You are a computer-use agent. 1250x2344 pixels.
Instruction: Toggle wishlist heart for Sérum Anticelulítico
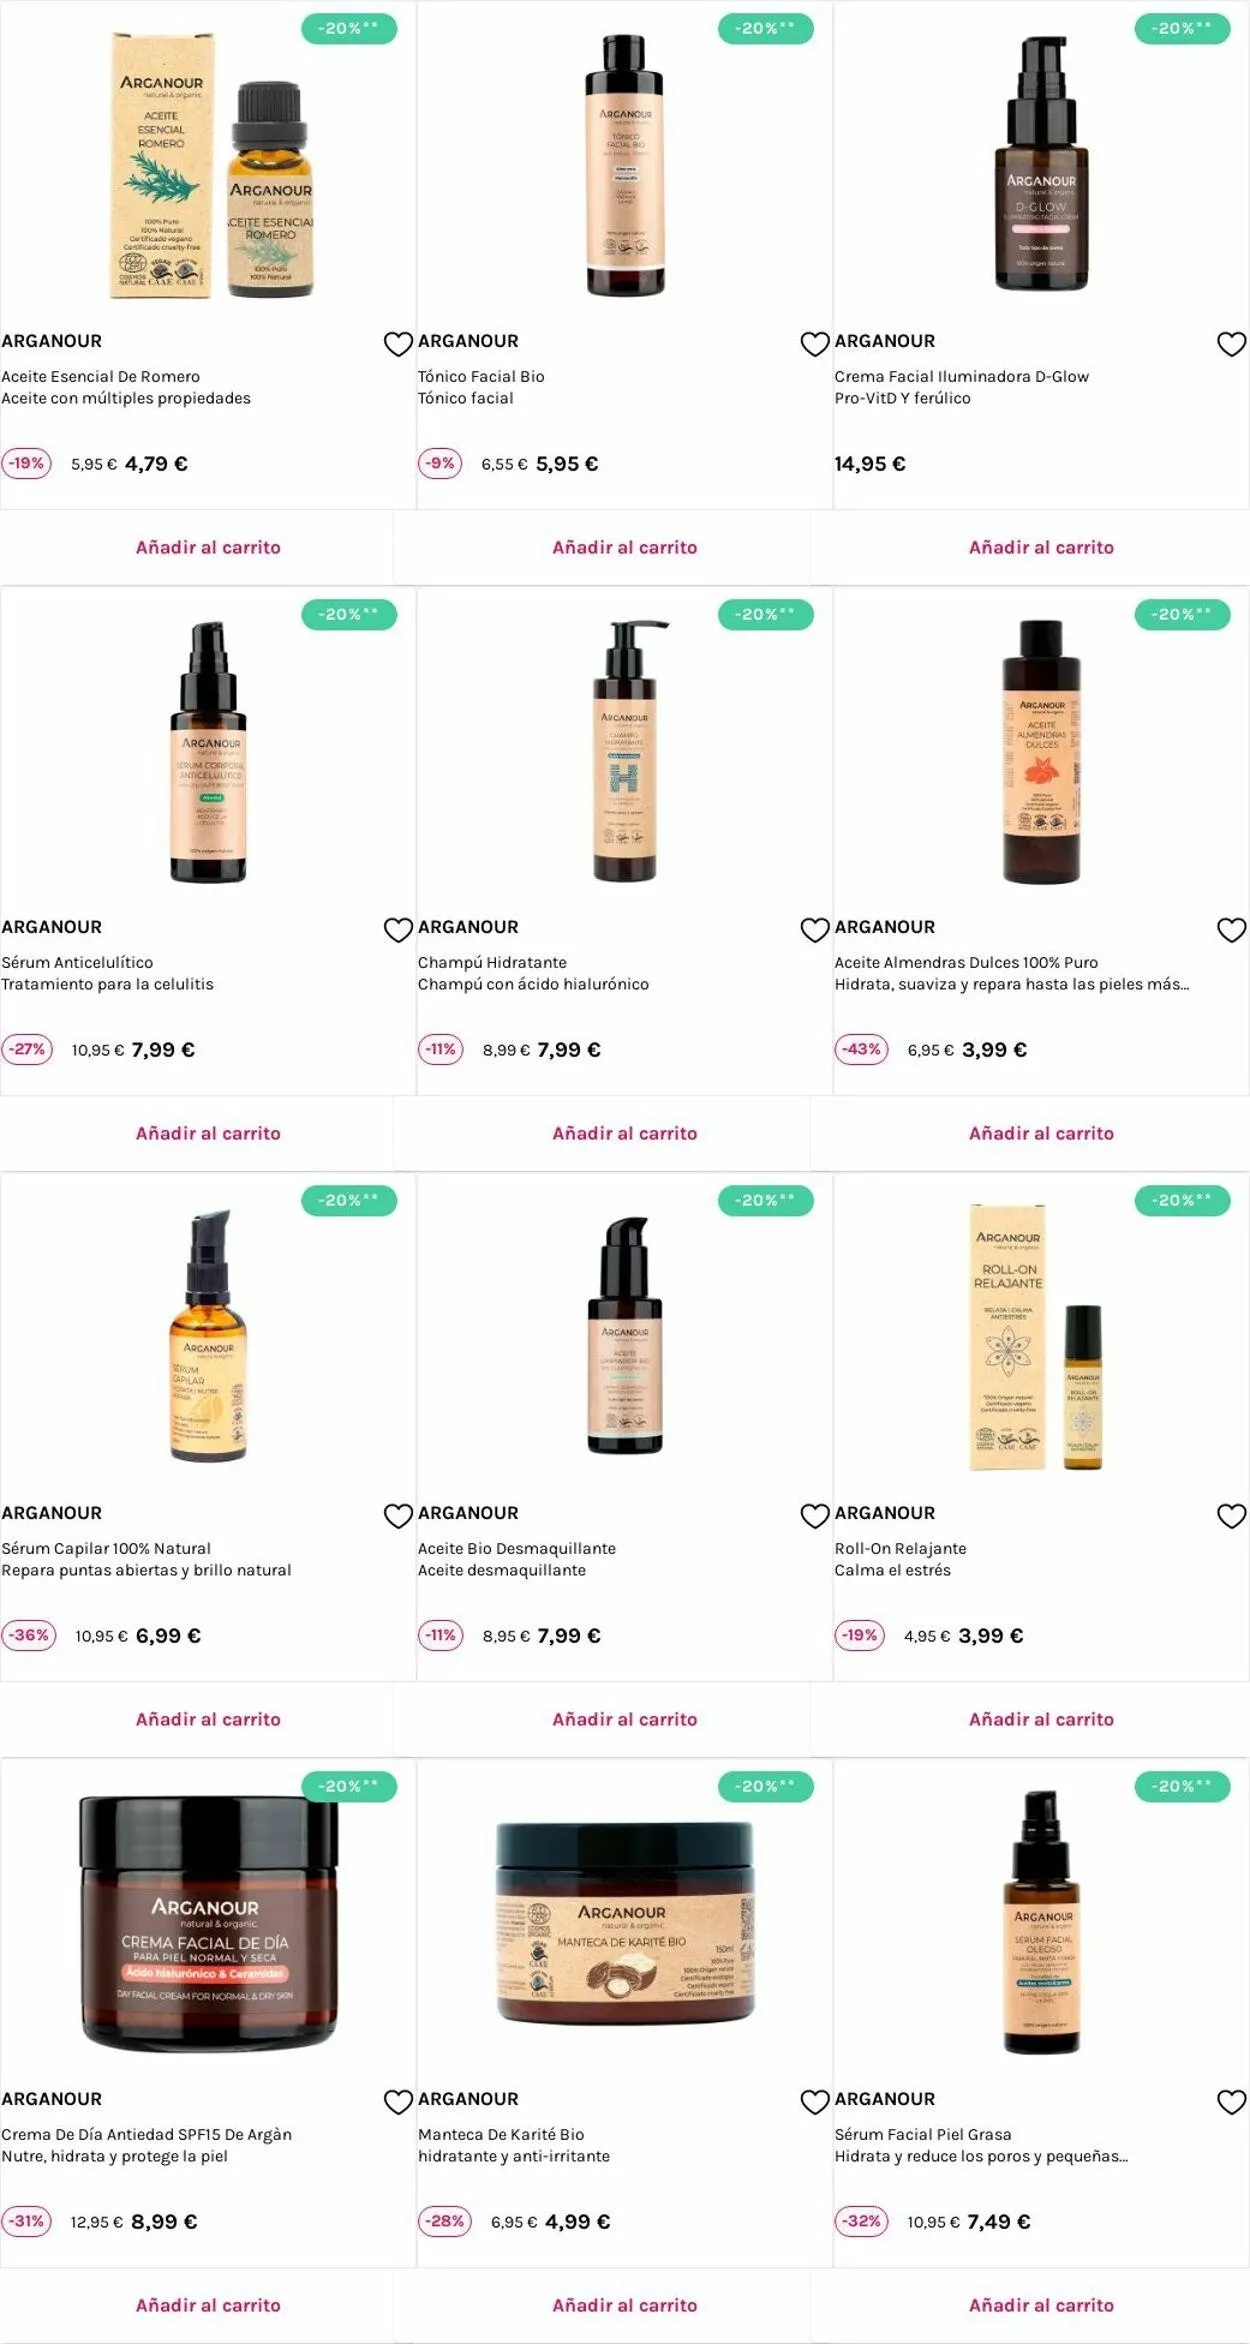coord(398,930)
